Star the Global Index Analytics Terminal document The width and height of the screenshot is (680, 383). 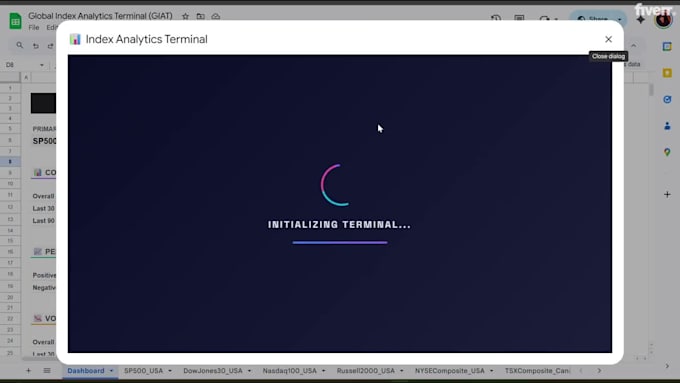[186, 16]
